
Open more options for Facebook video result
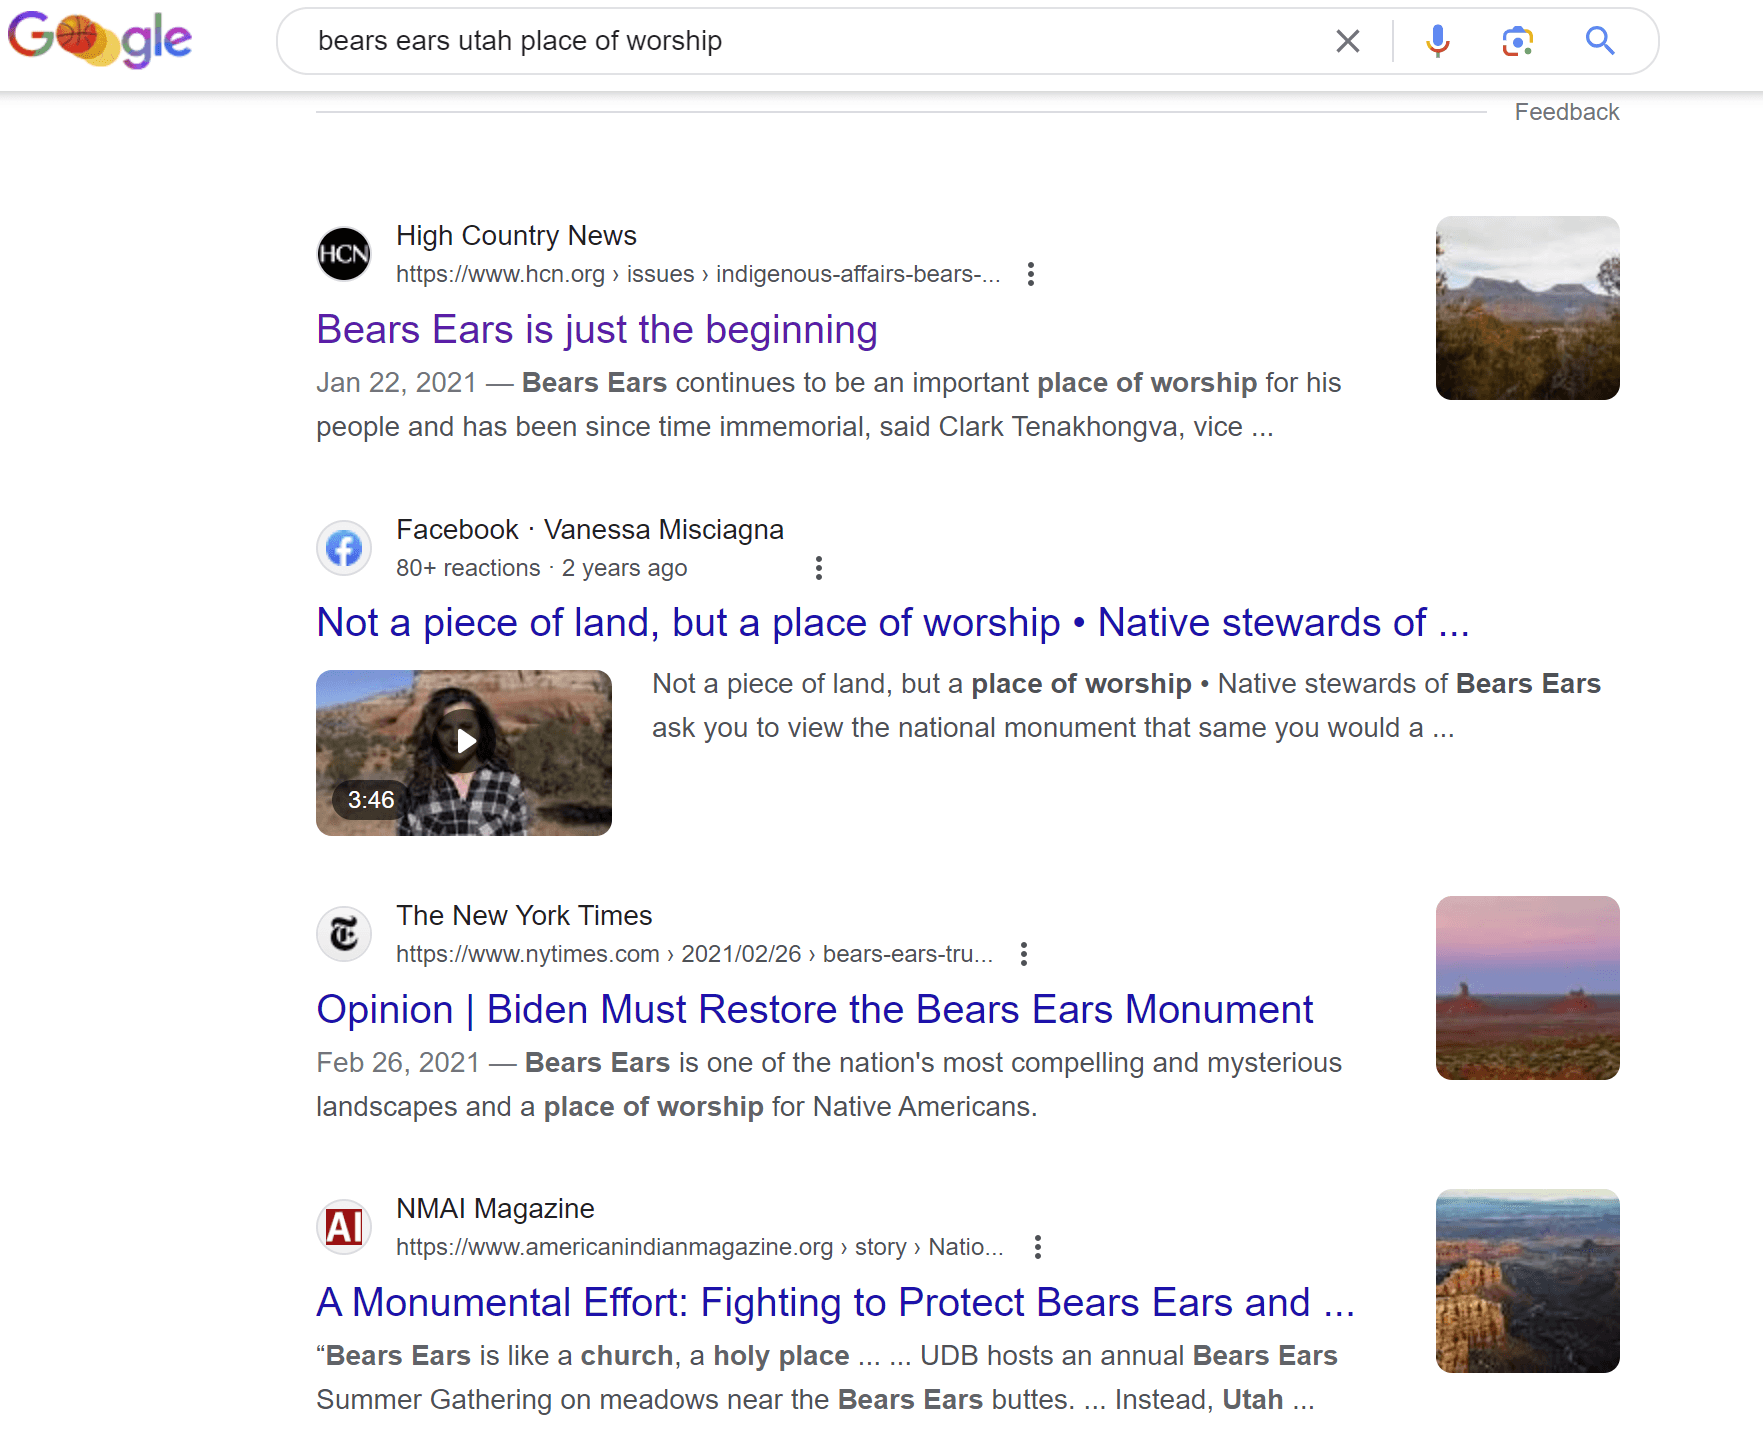pyautogui.click(x=818, y=568)
